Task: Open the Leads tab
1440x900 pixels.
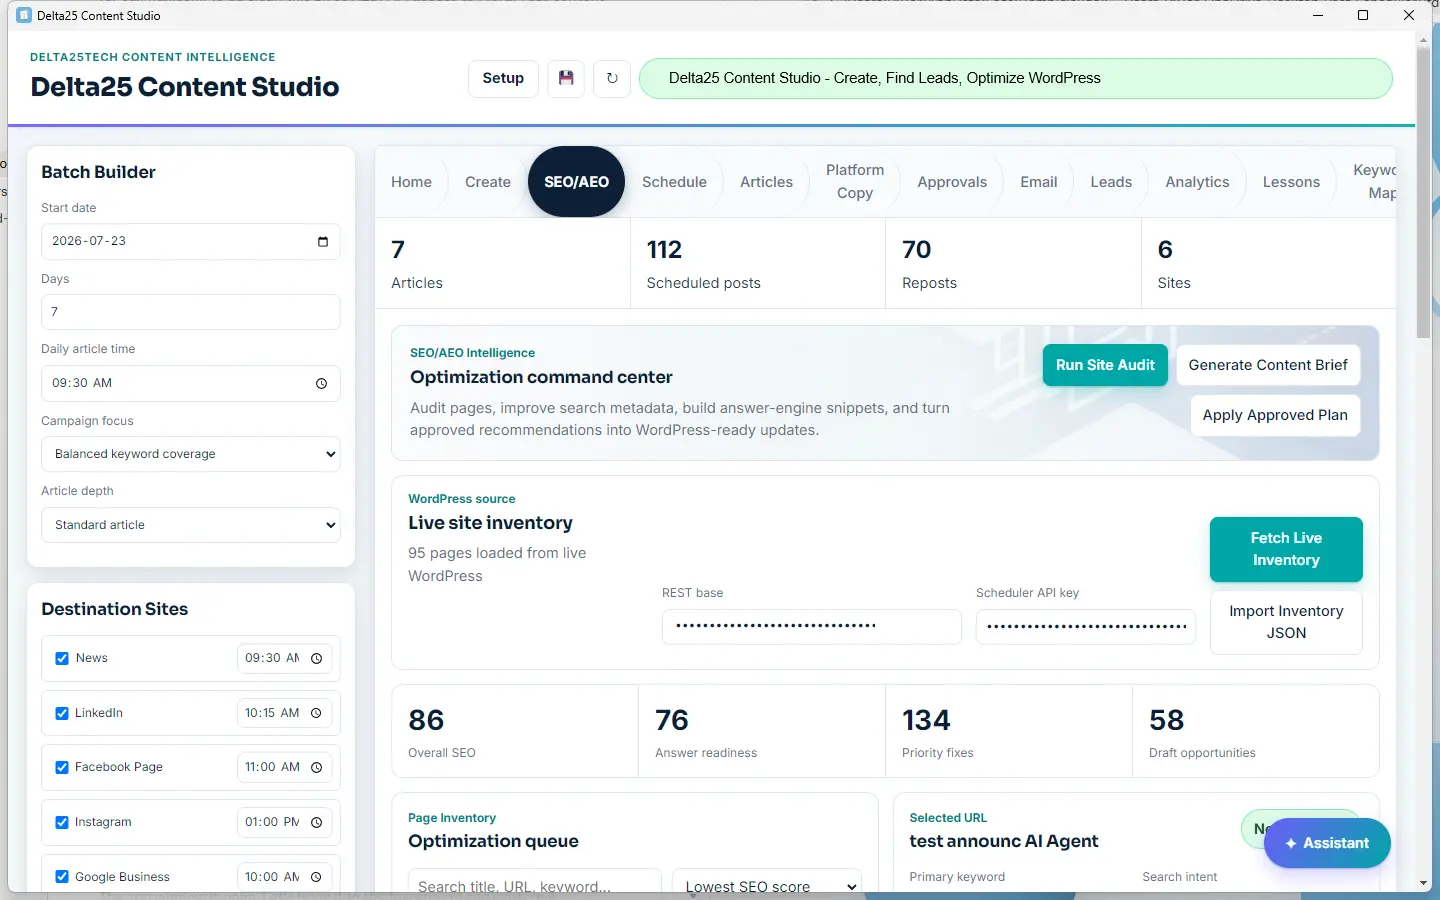Action: coord(1111,182)
